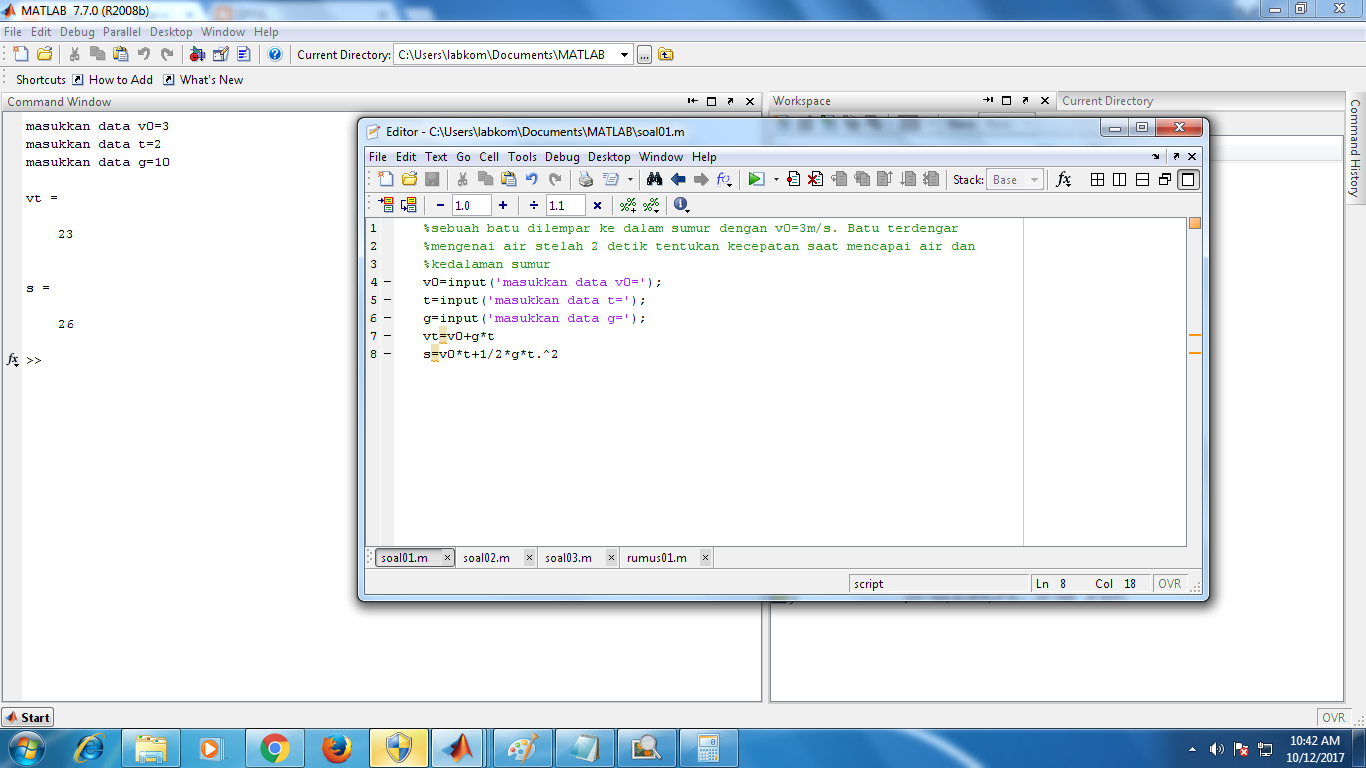Click the Editor's Forward arrow
The image size is (1366, 768).
[701, 179]
